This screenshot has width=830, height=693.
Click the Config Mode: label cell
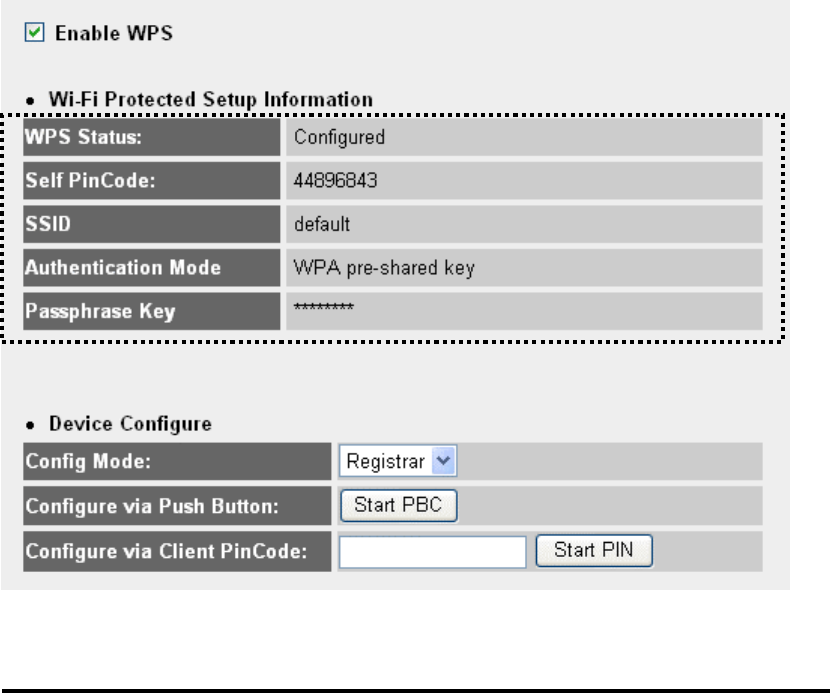[x=177, y=462]
